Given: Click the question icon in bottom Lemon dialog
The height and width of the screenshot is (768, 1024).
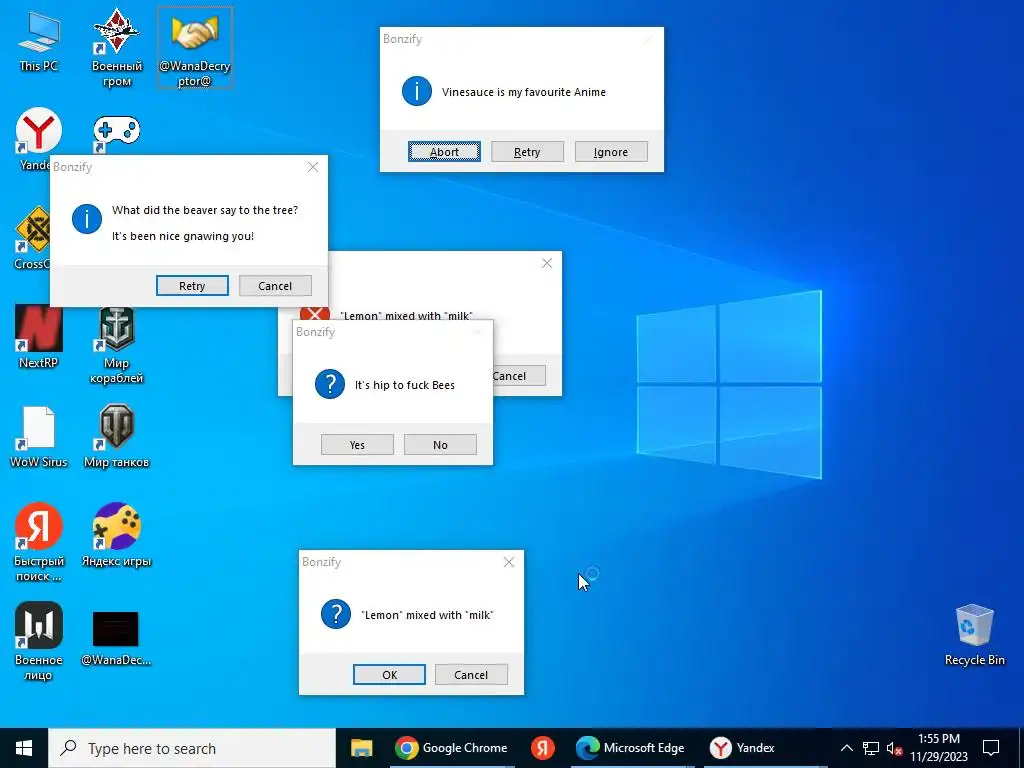Looking at the screenshot, I should click(336, 614).
